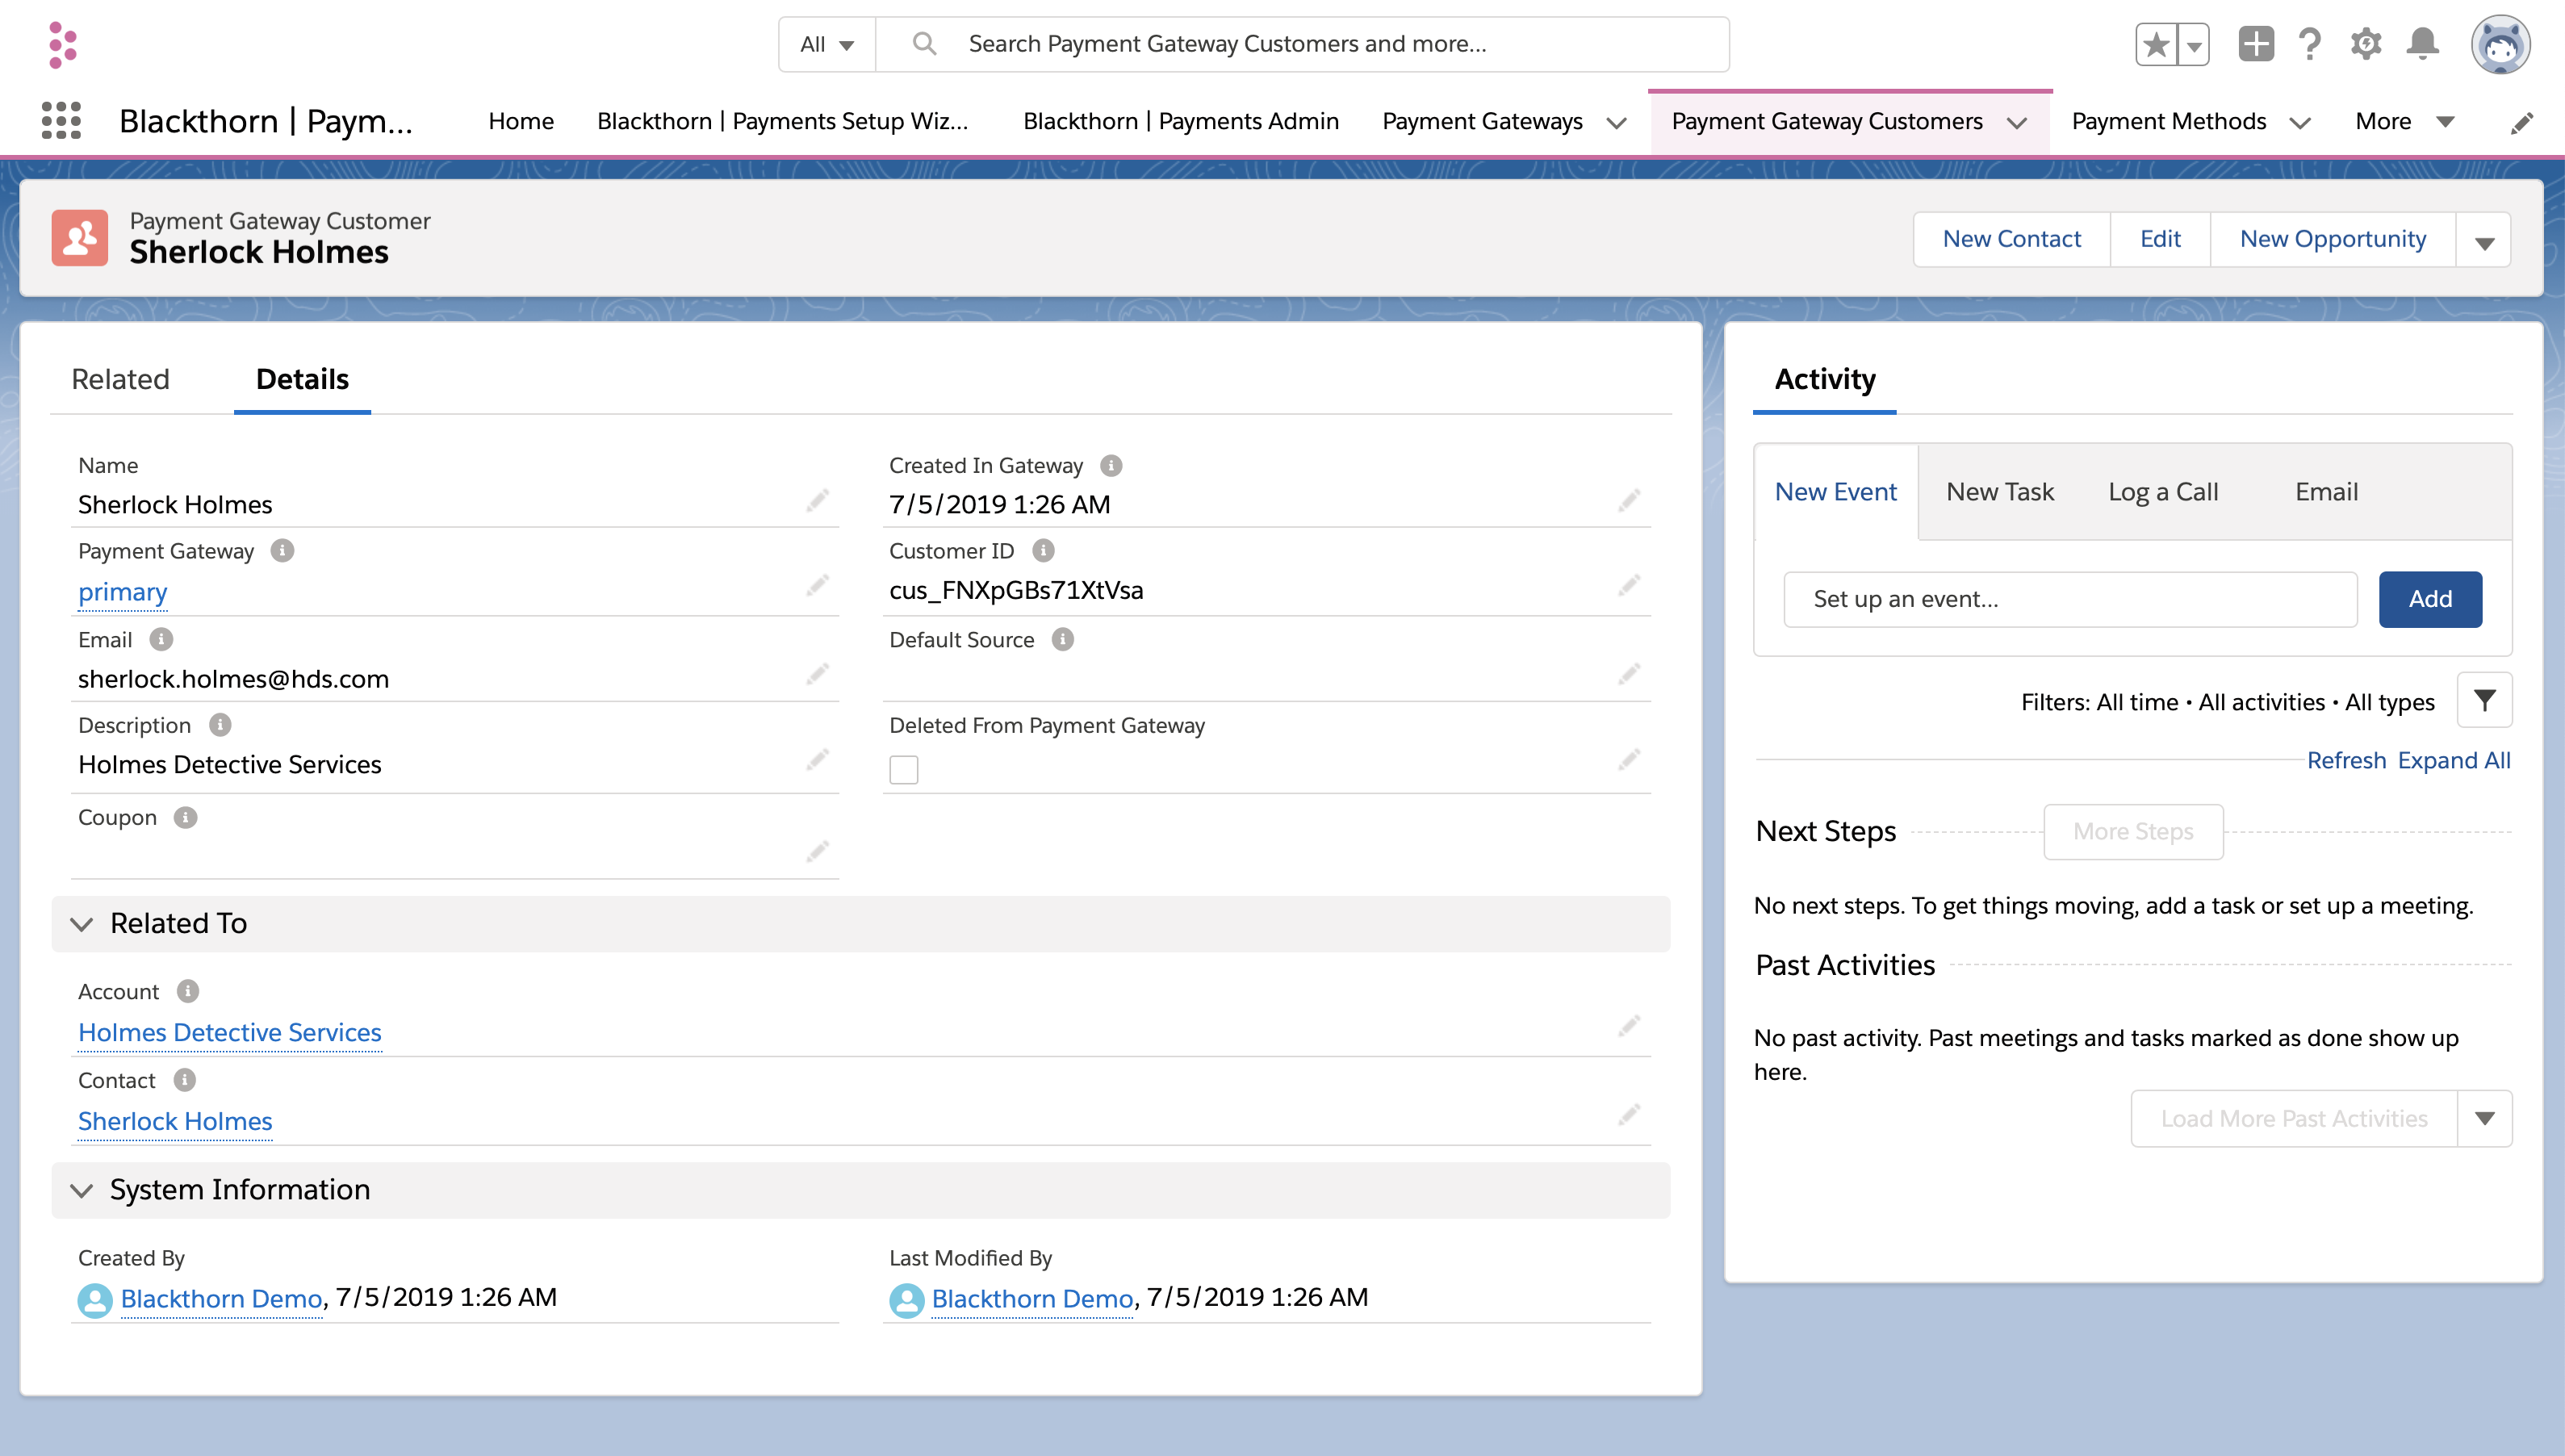Click the global search input field

coord(1302,44)
